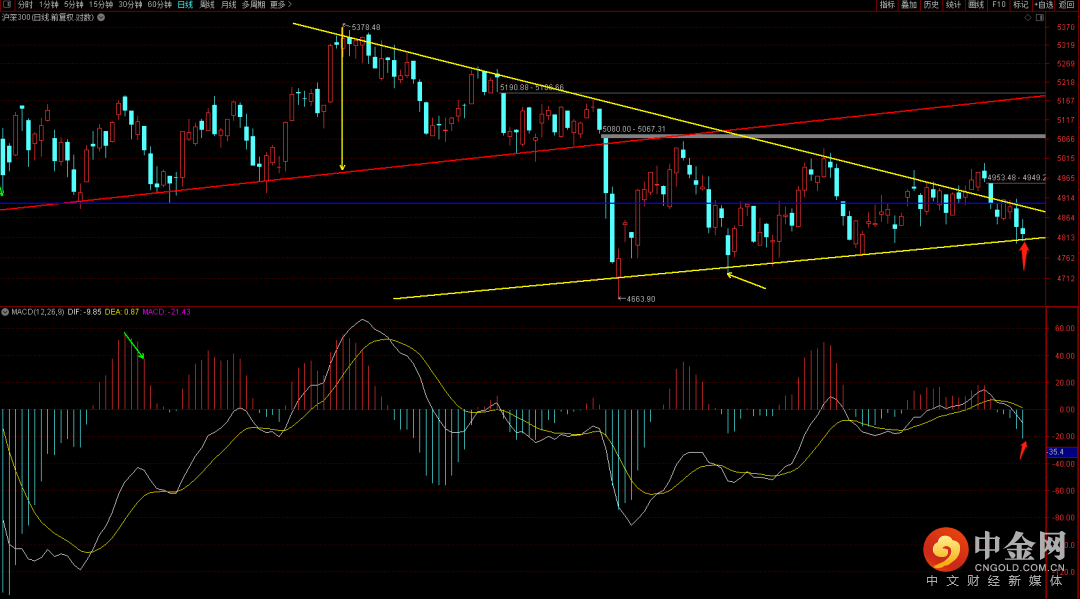The width and height of the screenshot is (1080, 599).
Task: Switch to the 分时 intraday view
Action: pyautogui.click(x=25, y=5)
